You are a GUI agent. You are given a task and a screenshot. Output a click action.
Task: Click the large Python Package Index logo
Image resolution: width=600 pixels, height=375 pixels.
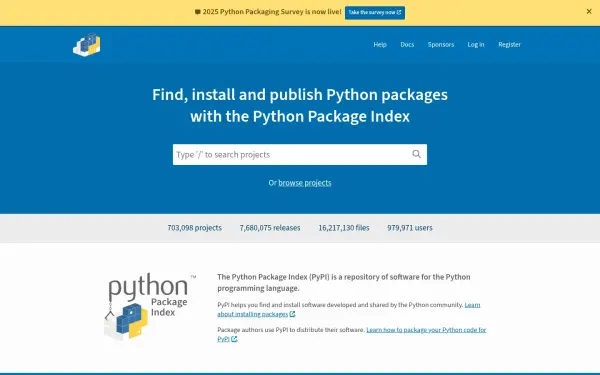tap(150, 307)
